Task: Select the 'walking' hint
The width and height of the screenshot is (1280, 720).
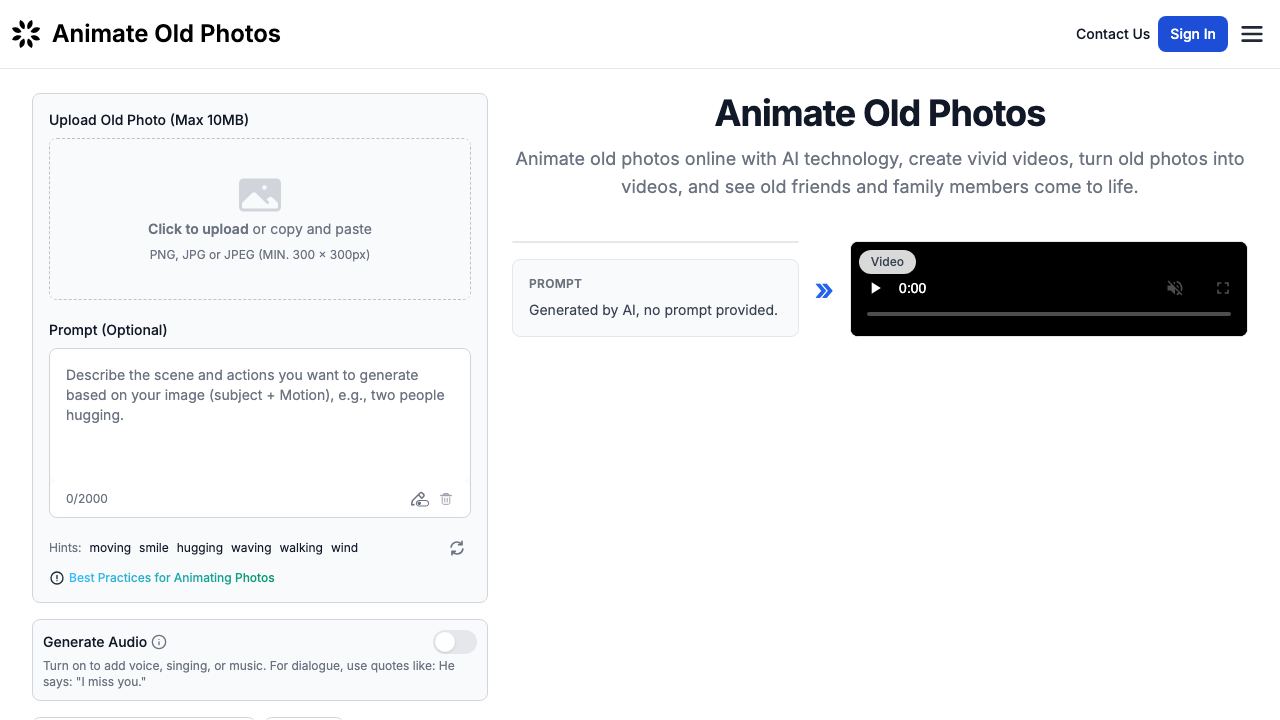Action: click(301, 548)
